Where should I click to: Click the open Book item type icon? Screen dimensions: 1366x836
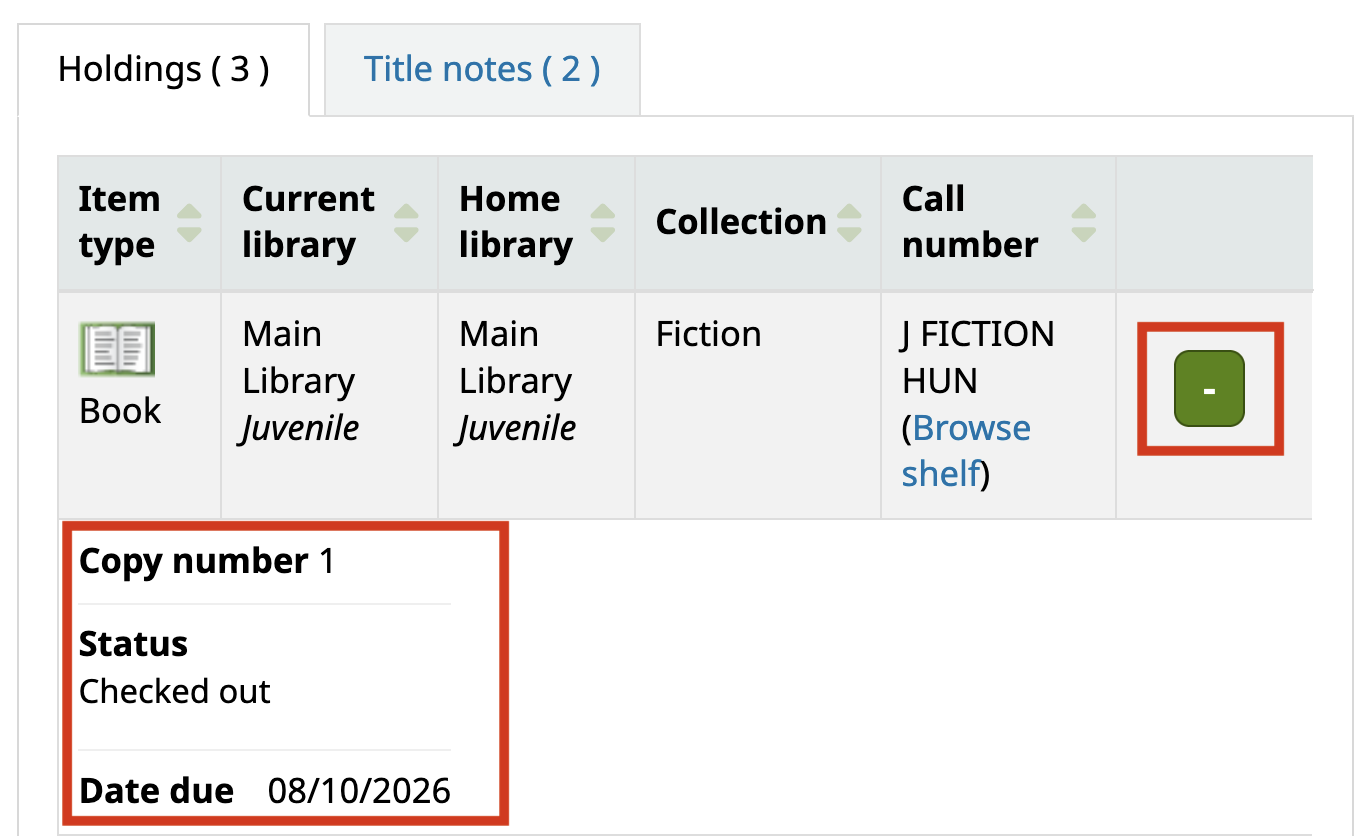click(117, 350)
